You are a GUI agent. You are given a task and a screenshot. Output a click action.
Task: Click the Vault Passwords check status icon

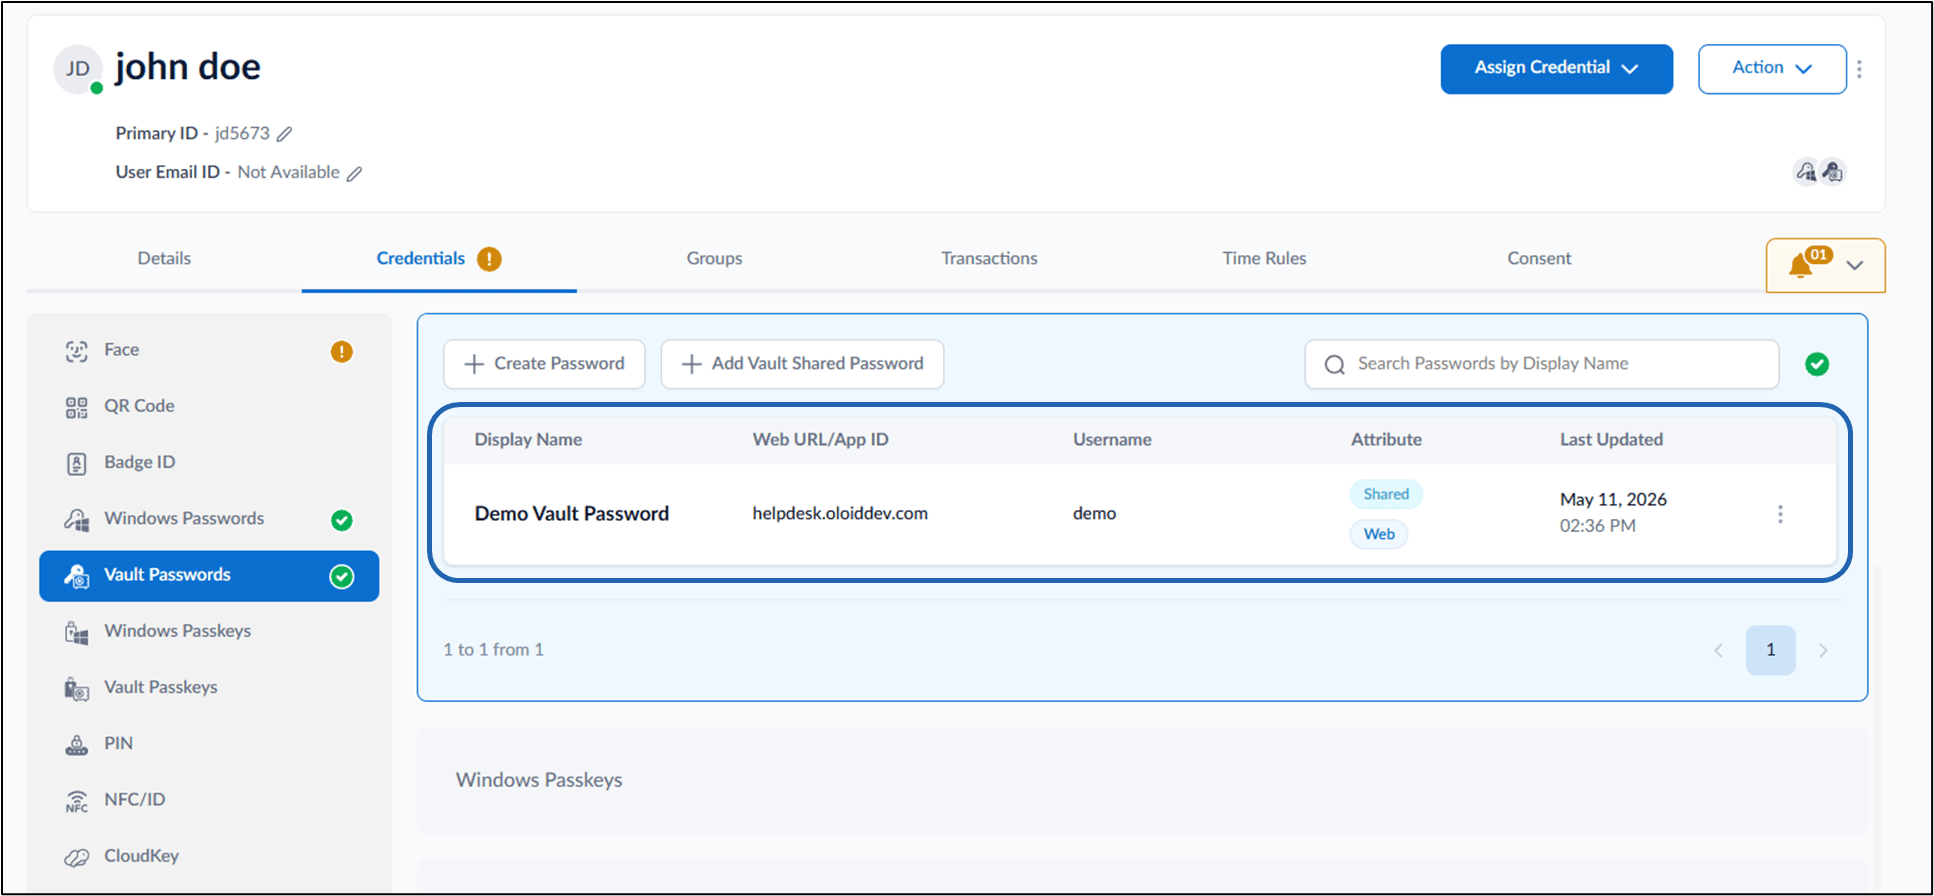[x=342, y=577]
